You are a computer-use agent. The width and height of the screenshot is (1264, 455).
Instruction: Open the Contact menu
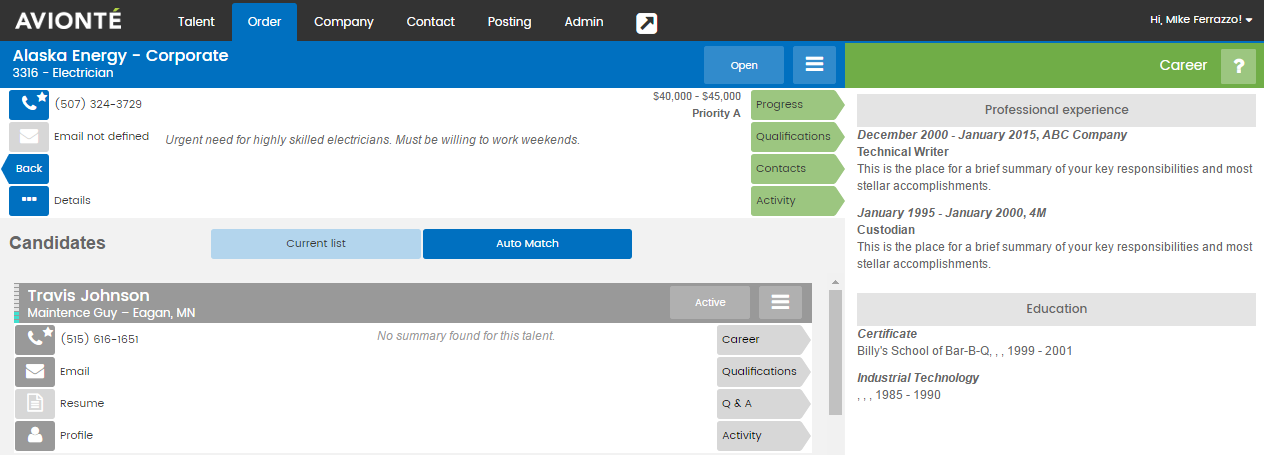(431, 21)
